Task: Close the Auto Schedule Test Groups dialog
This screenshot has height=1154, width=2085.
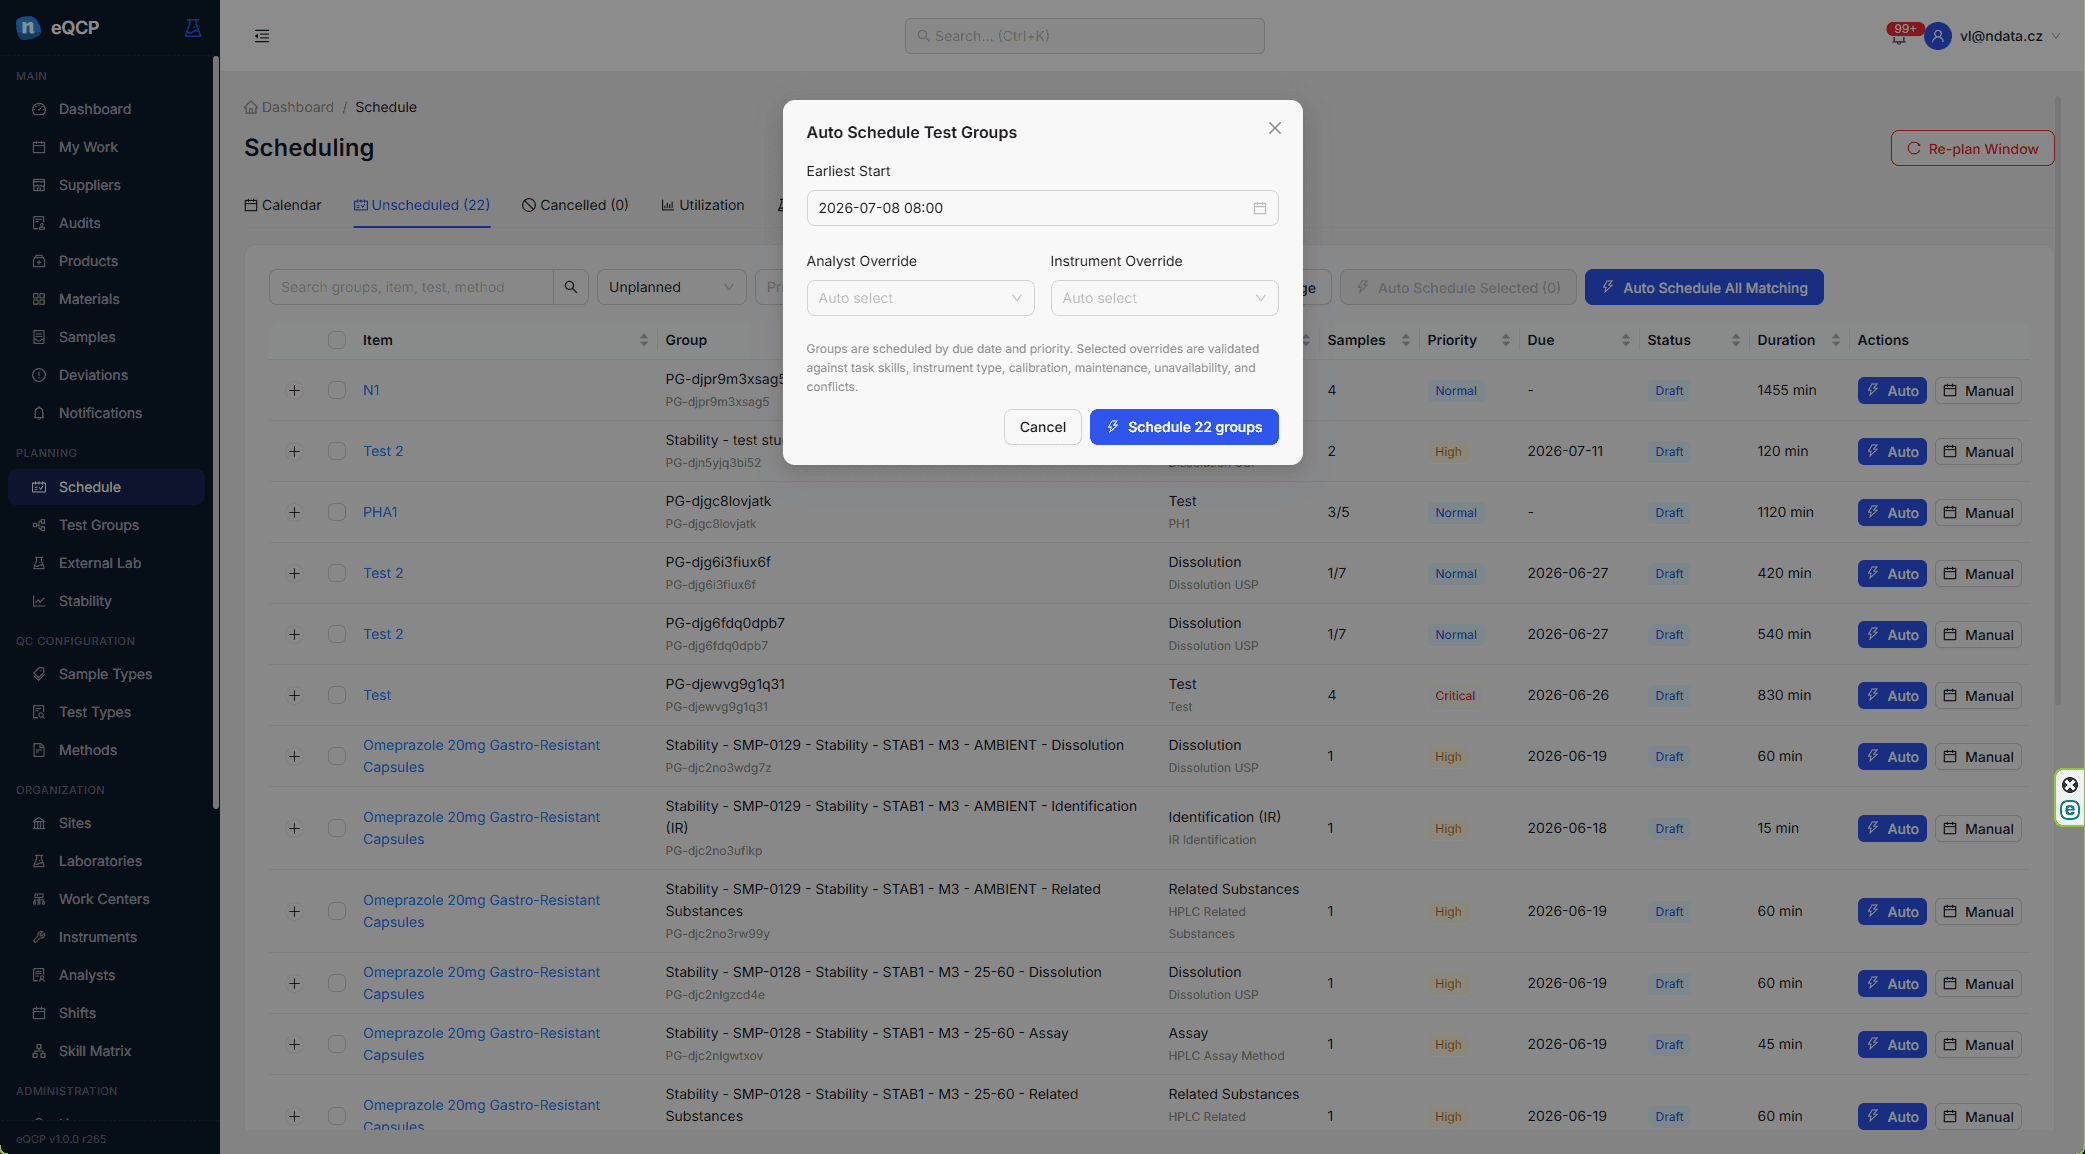Action: coord(1275,128)
